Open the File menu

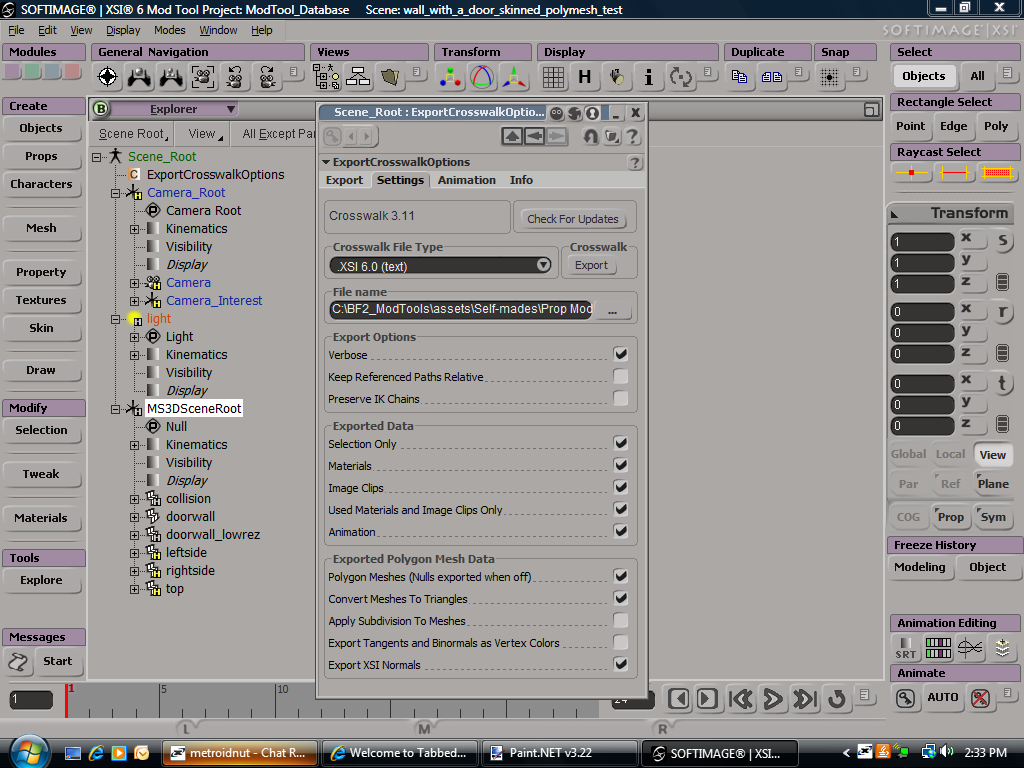tap(16, 30)
